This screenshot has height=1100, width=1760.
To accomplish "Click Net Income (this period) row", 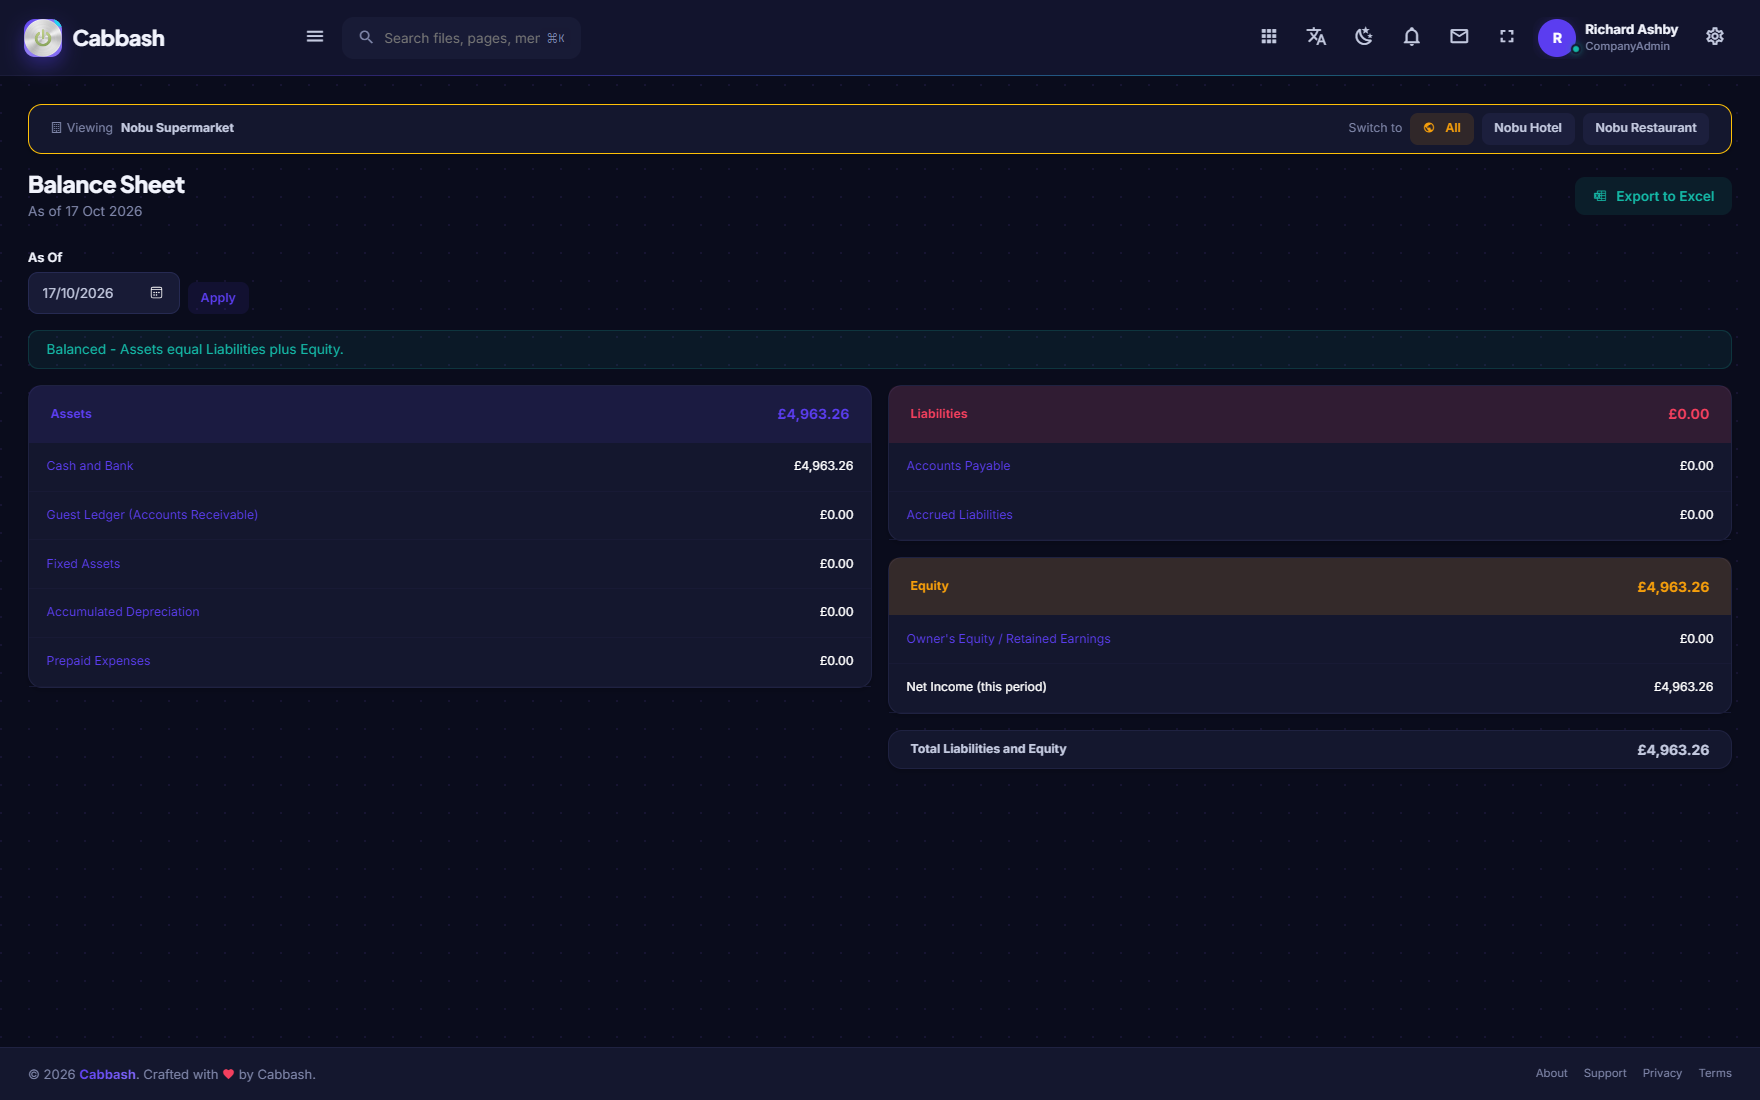I will [x=1310, y=687].
